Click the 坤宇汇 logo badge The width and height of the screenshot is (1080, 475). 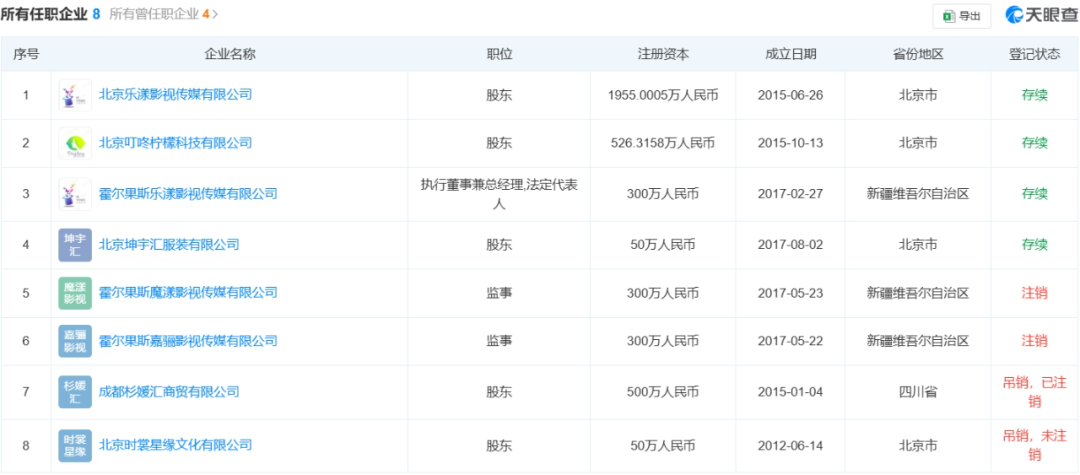click(75, 244)
